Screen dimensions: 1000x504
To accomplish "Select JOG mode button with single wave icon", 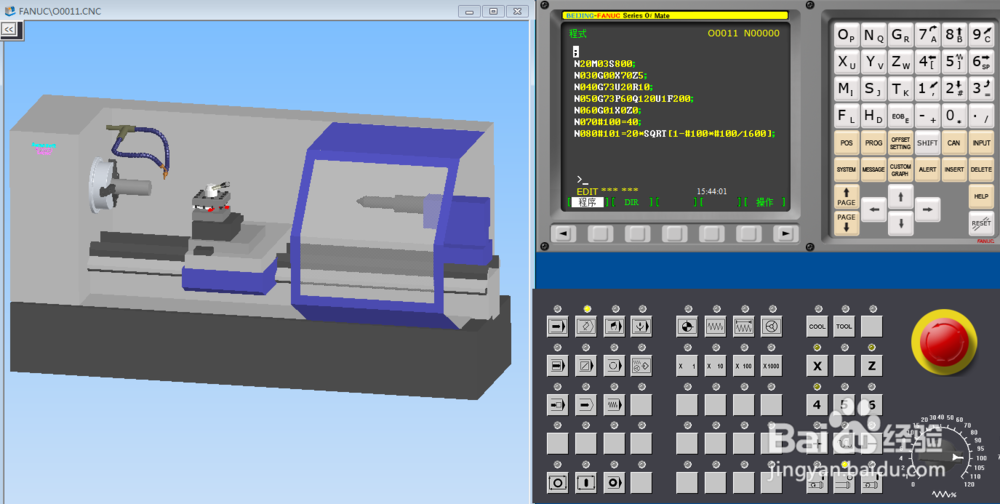I will (x=715, y=327).
